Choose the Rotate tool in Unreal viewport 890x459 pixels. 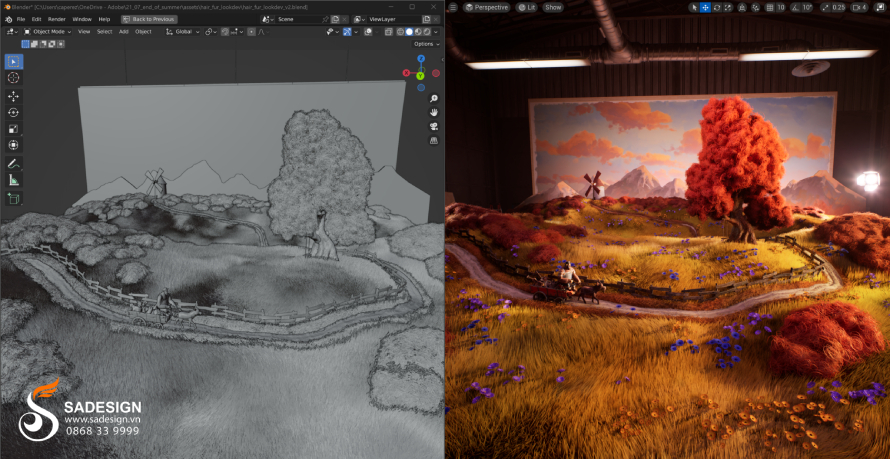717,7
